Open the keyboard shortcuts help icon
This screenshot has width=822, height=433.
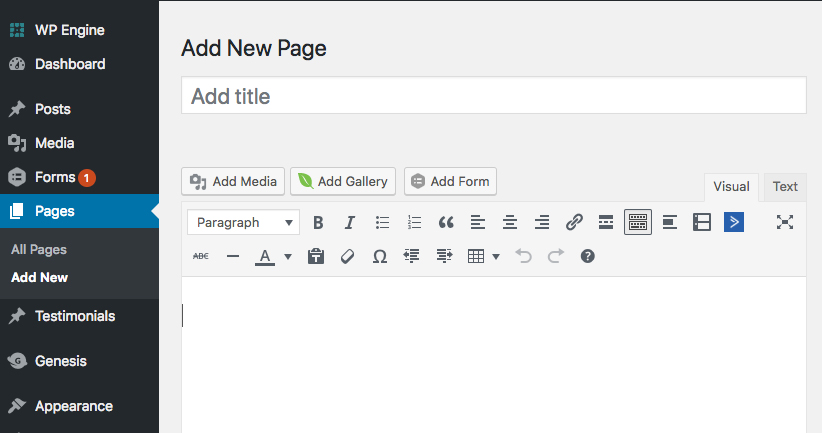tap(588, 256)
